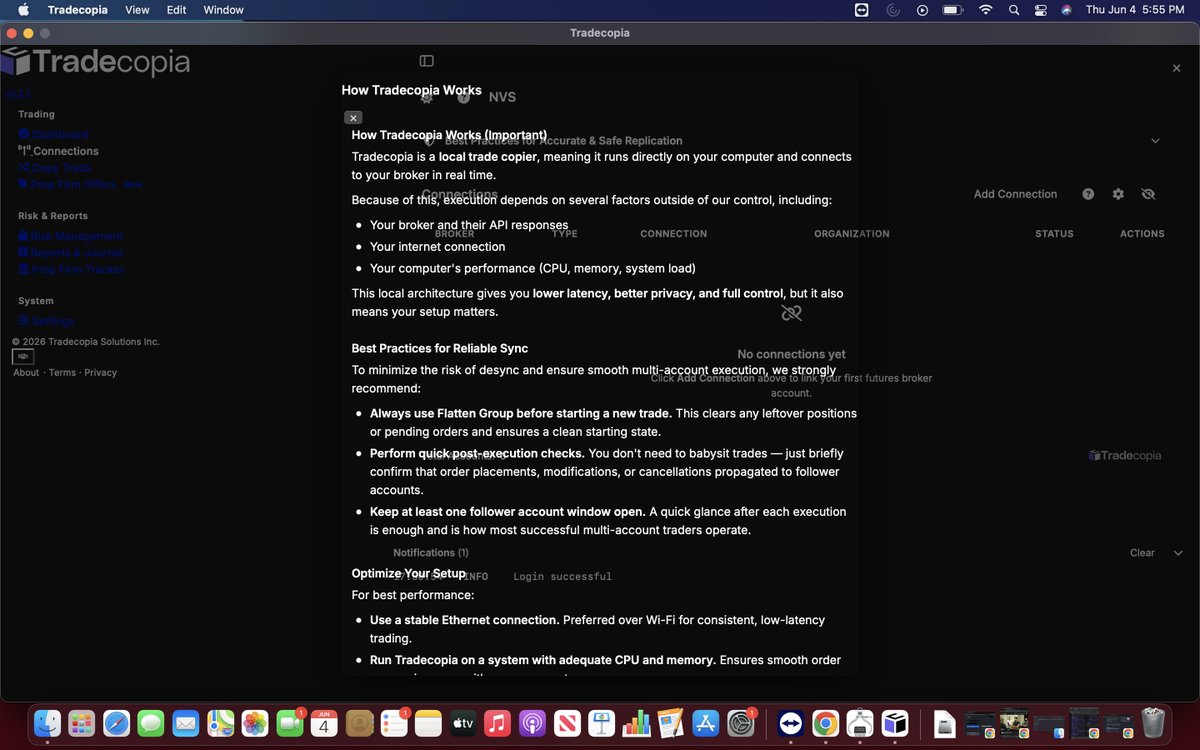This screenshot has height=750, width=1200.
Task: Toggle the sidebar panel icon
Action: click(x=427, y=61)
